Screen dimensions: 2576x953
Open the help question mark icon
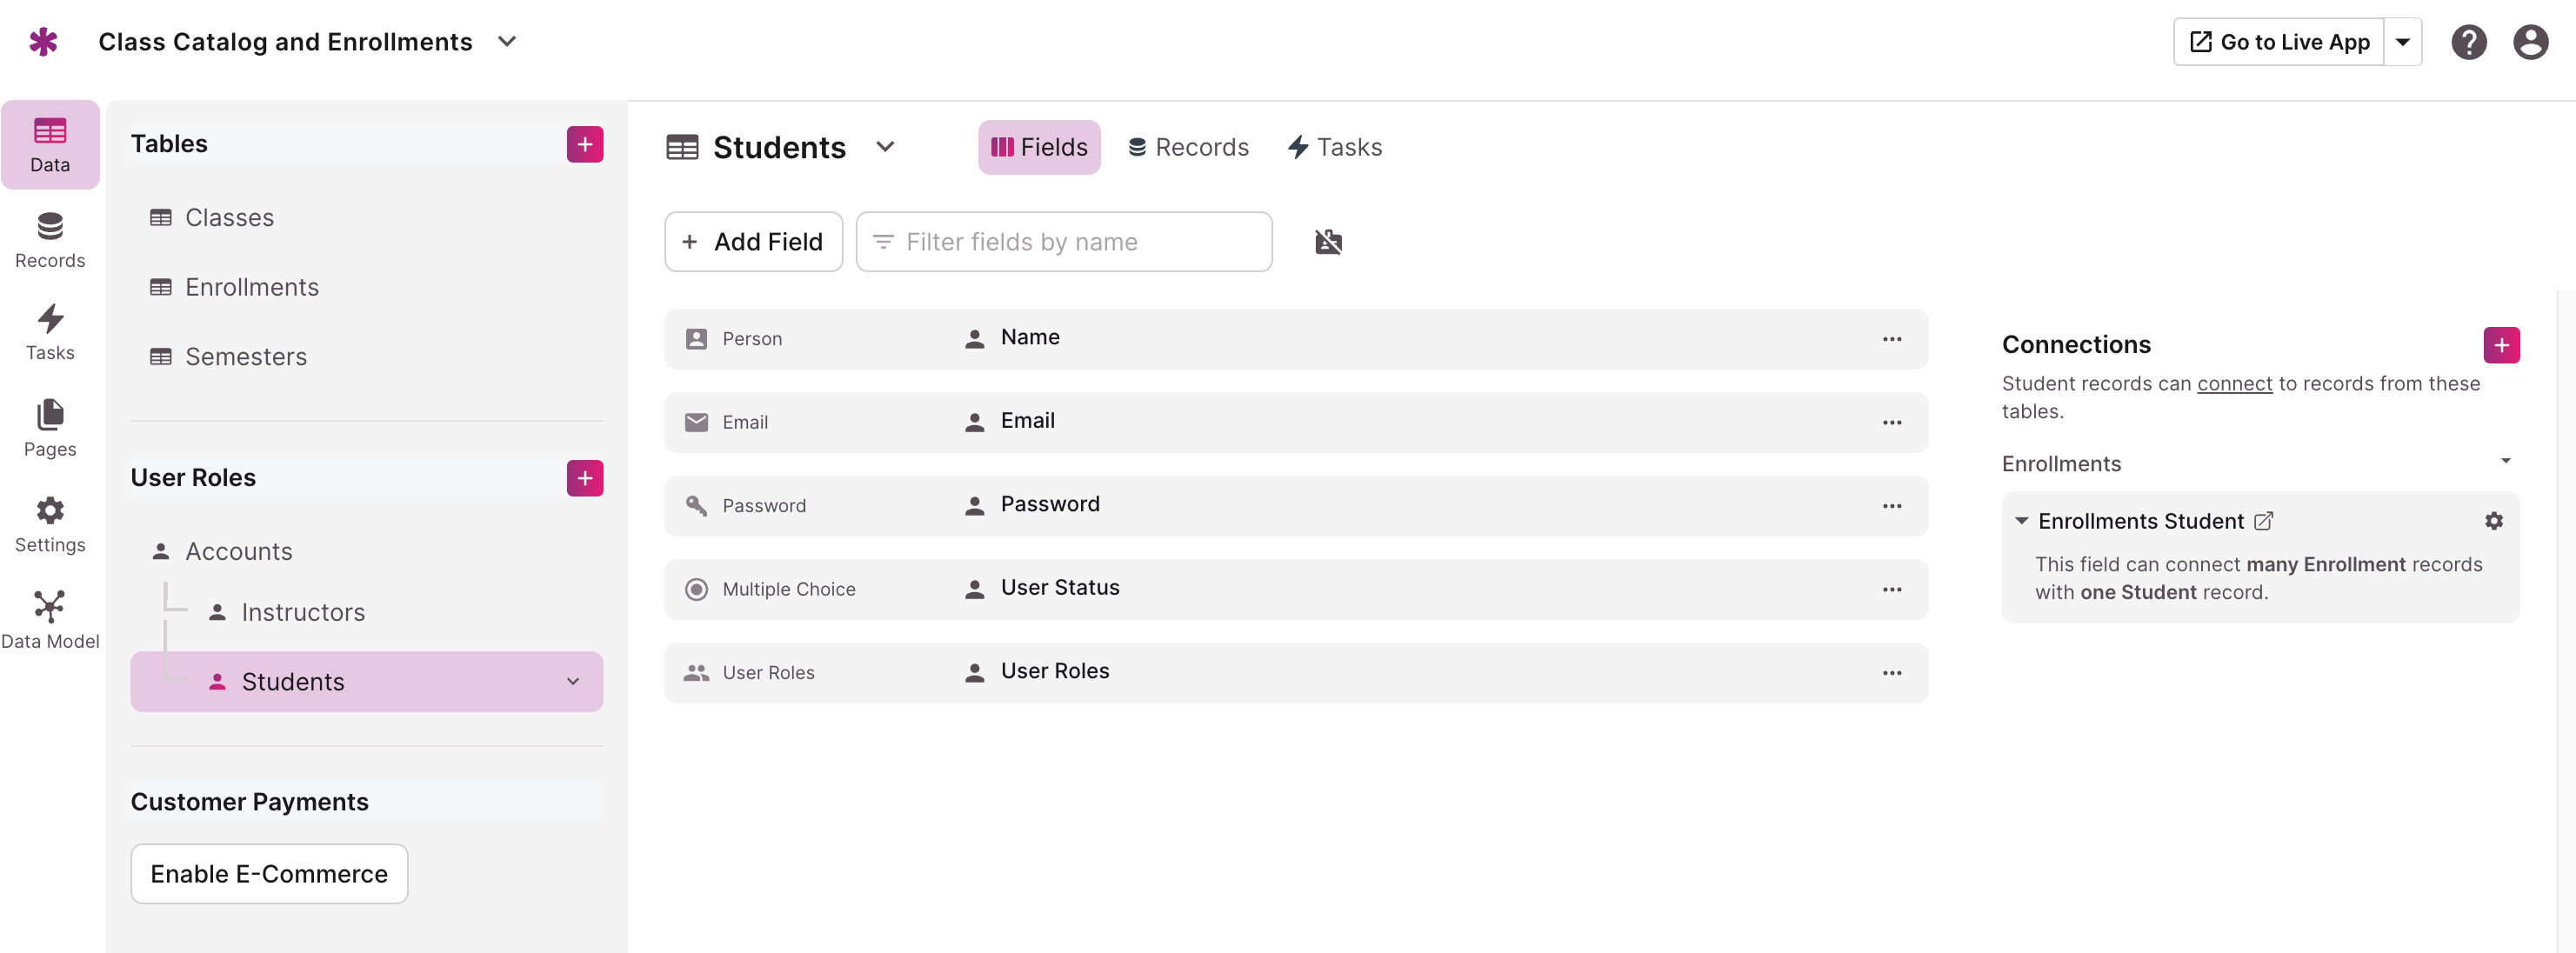click(2468, 42)
